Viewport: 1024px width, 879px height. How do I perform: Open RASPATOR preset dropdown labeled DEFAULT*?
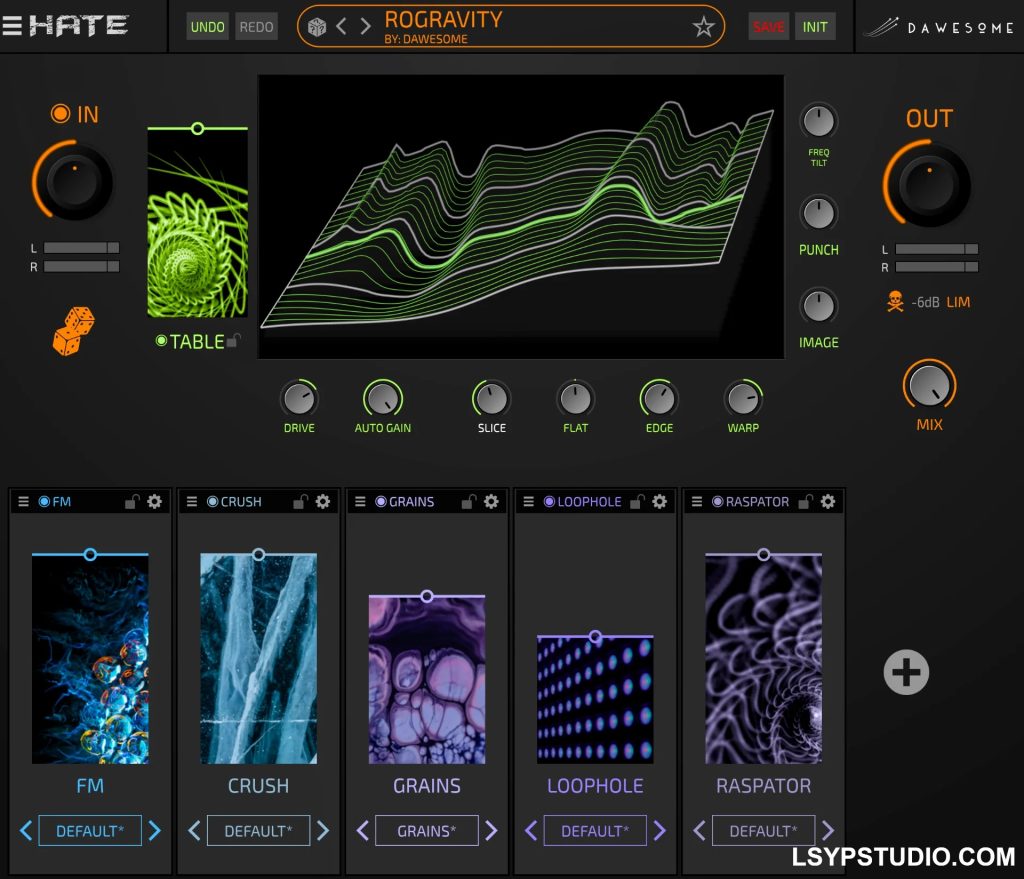pyautogui.click(x=763, y=831)
